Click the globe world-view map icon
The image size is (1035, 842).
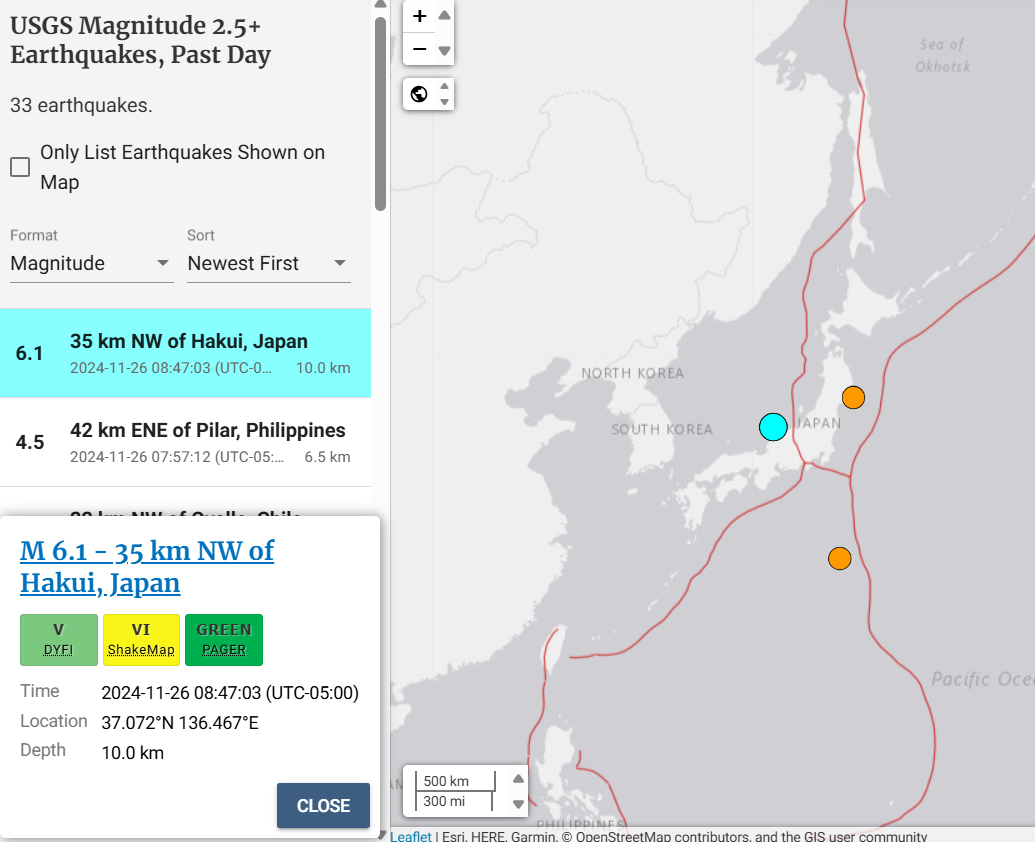[x=419, y=94]
